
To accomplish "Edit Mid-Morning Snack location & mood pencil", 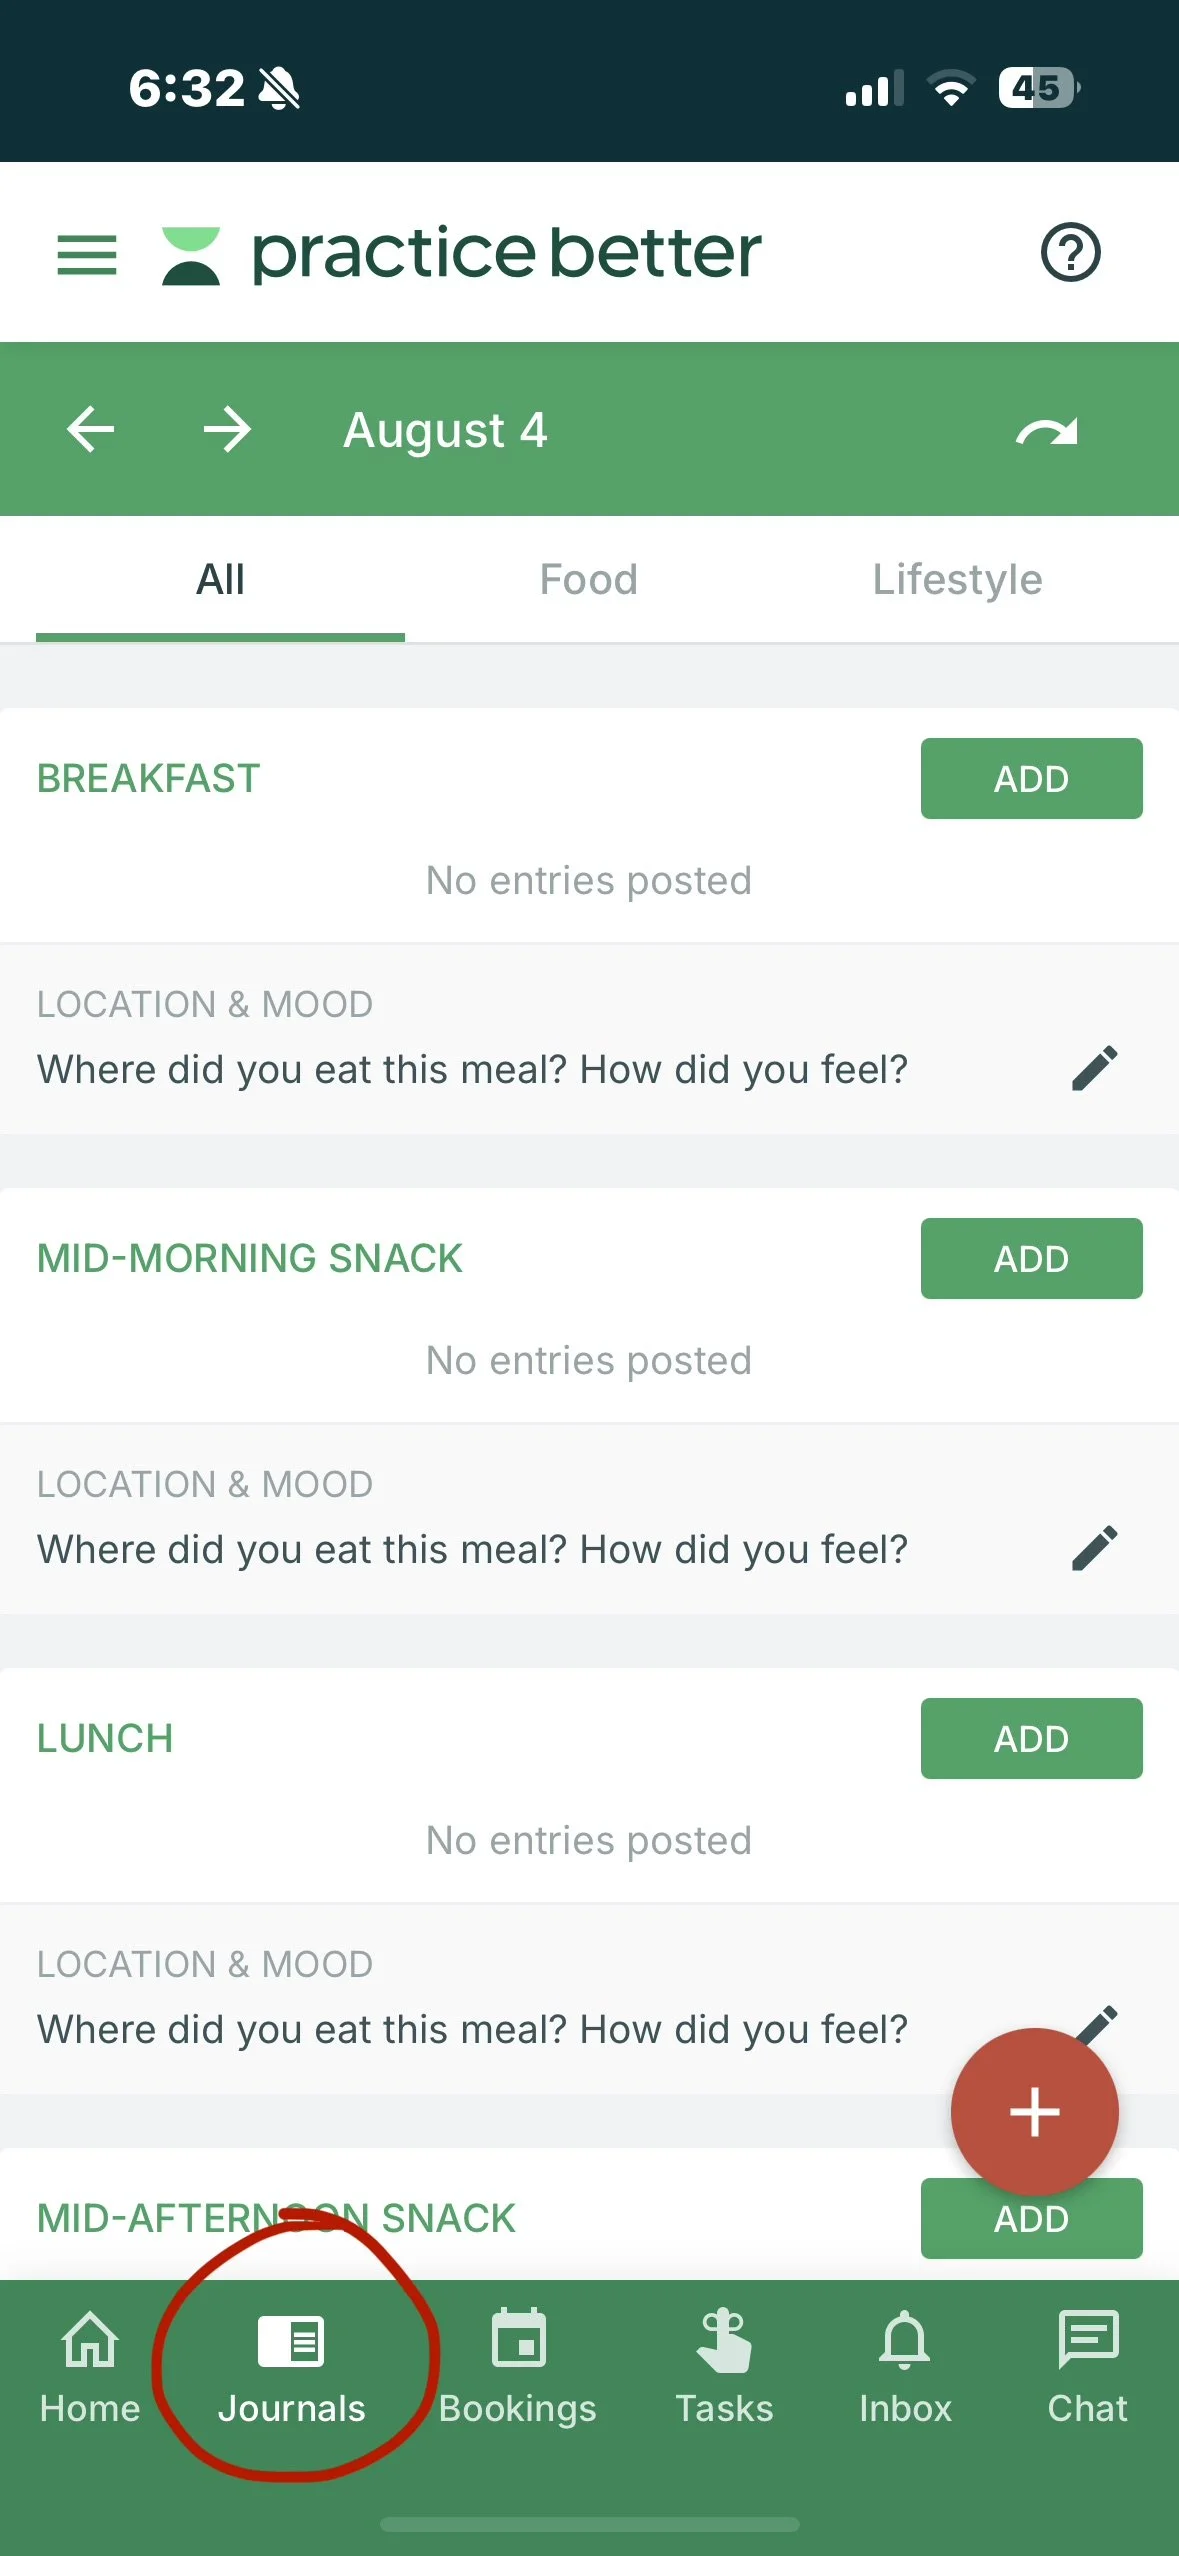I will pos(1094,1548).
